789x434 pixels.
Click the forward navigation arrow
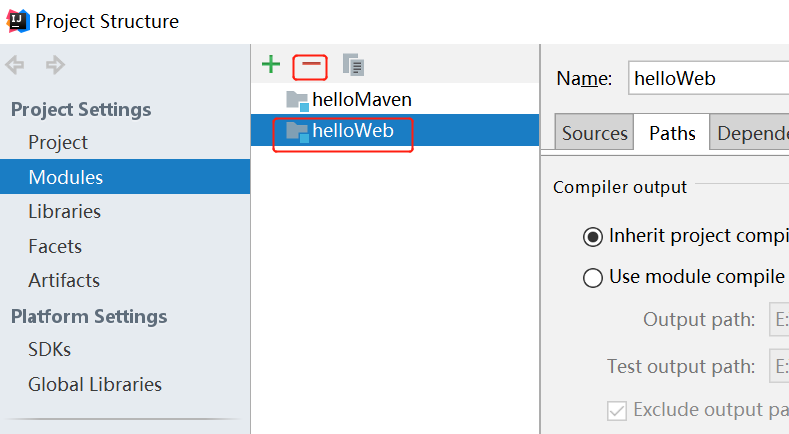[x=55, y=65]
